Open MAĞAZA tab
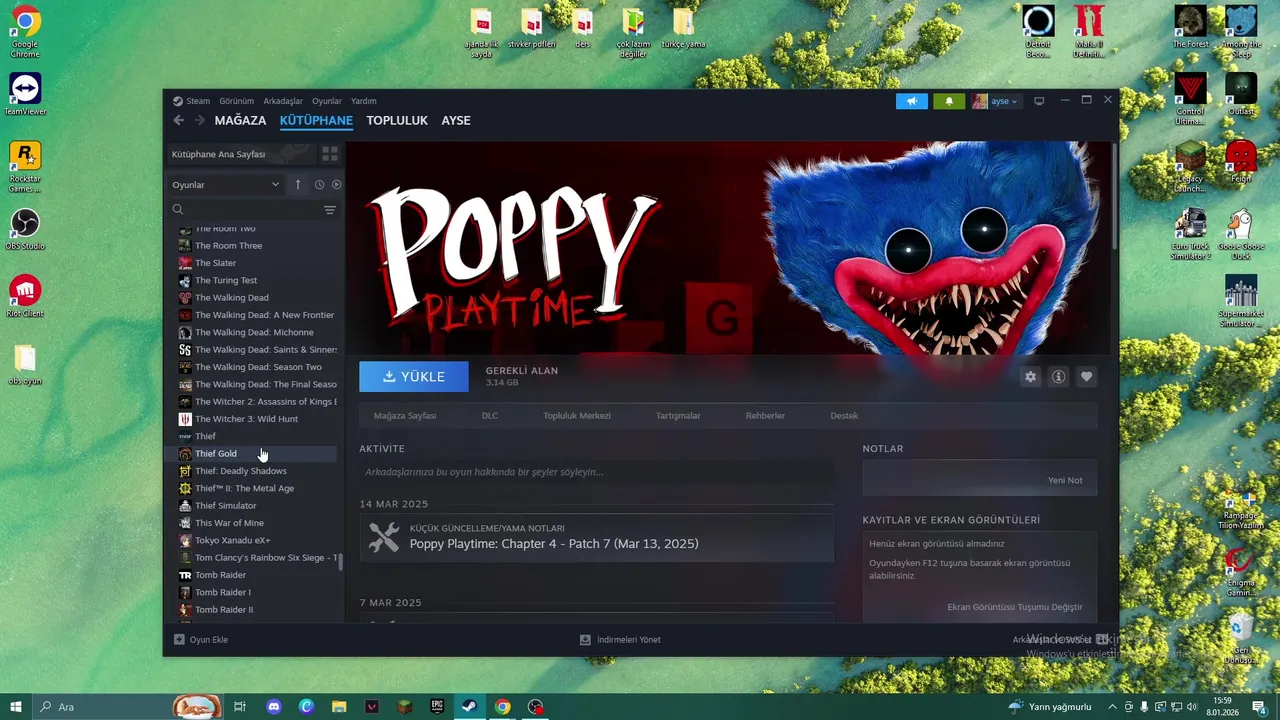Viewport: 1280px width, 720px height. [x=240, y=120]
